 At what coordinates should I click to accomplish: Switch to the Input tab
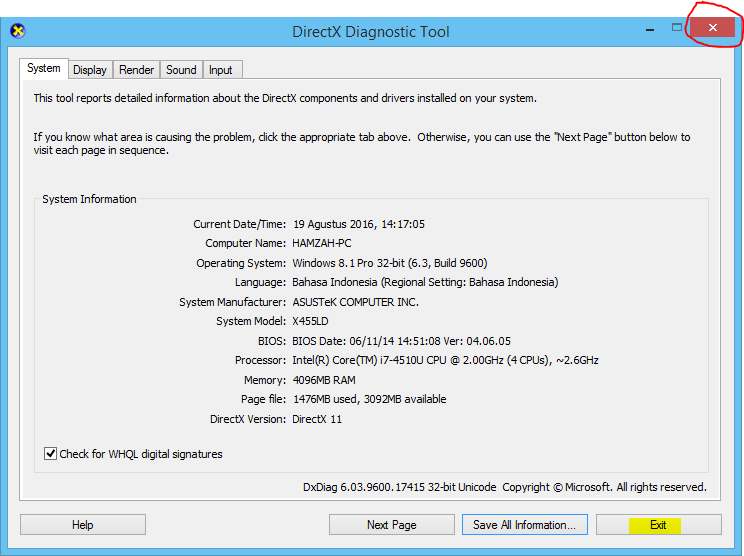pyautogui.click(x=221, y=70)
